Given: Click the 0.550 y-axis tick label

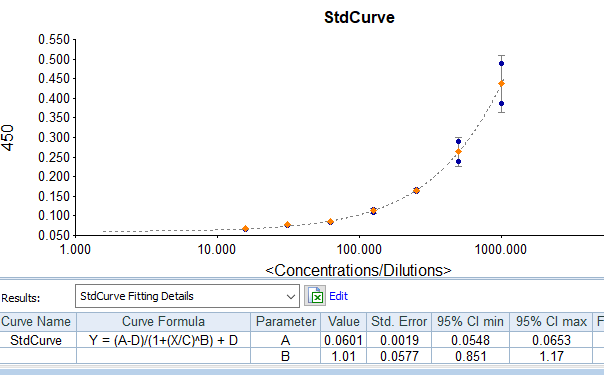Looking at the screenshot, I should (x=54, y=40).
